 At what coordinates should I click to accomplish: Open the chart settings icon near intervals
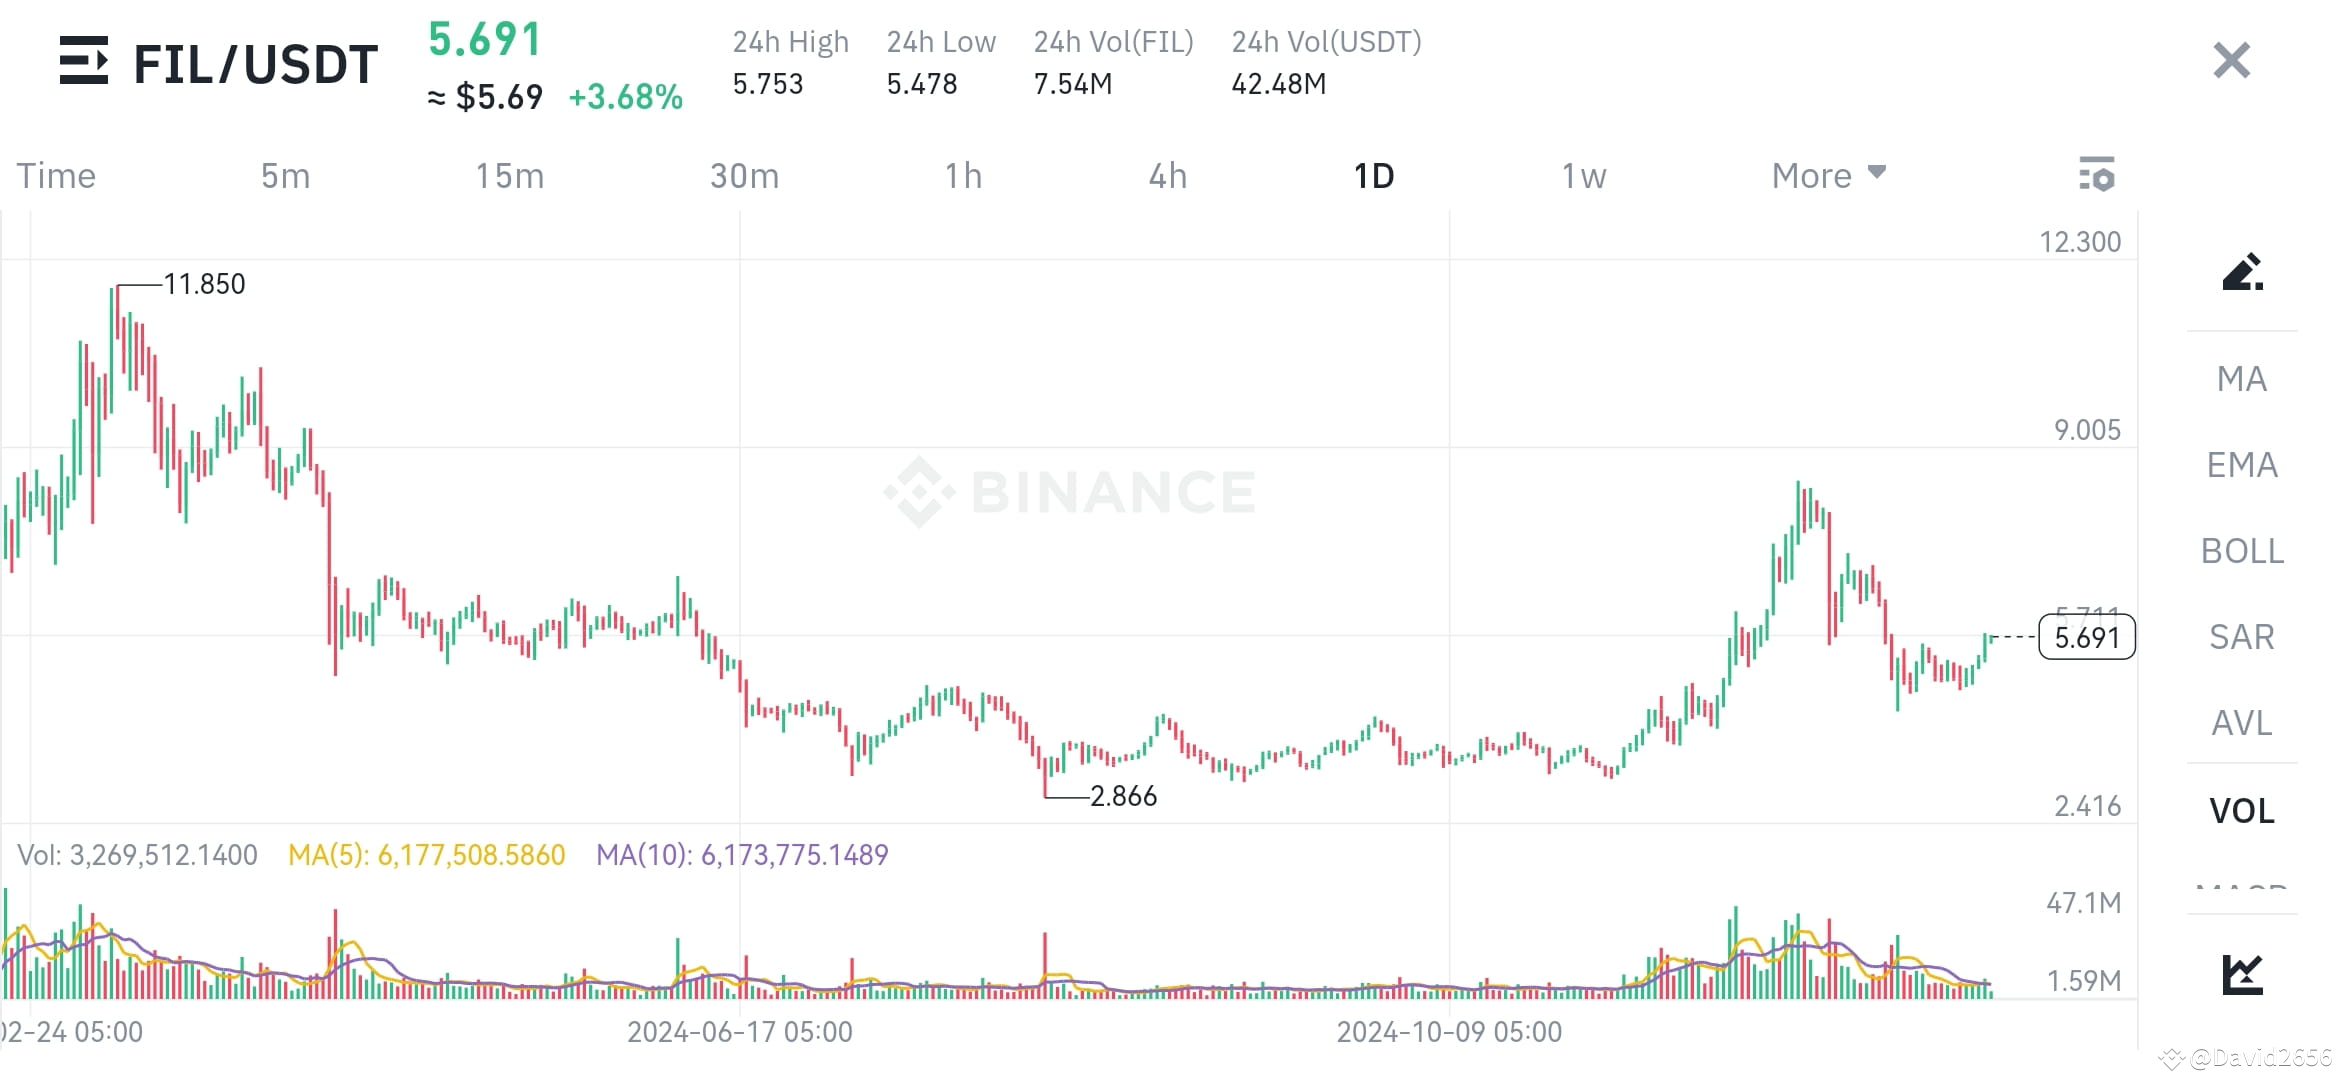2096,174
